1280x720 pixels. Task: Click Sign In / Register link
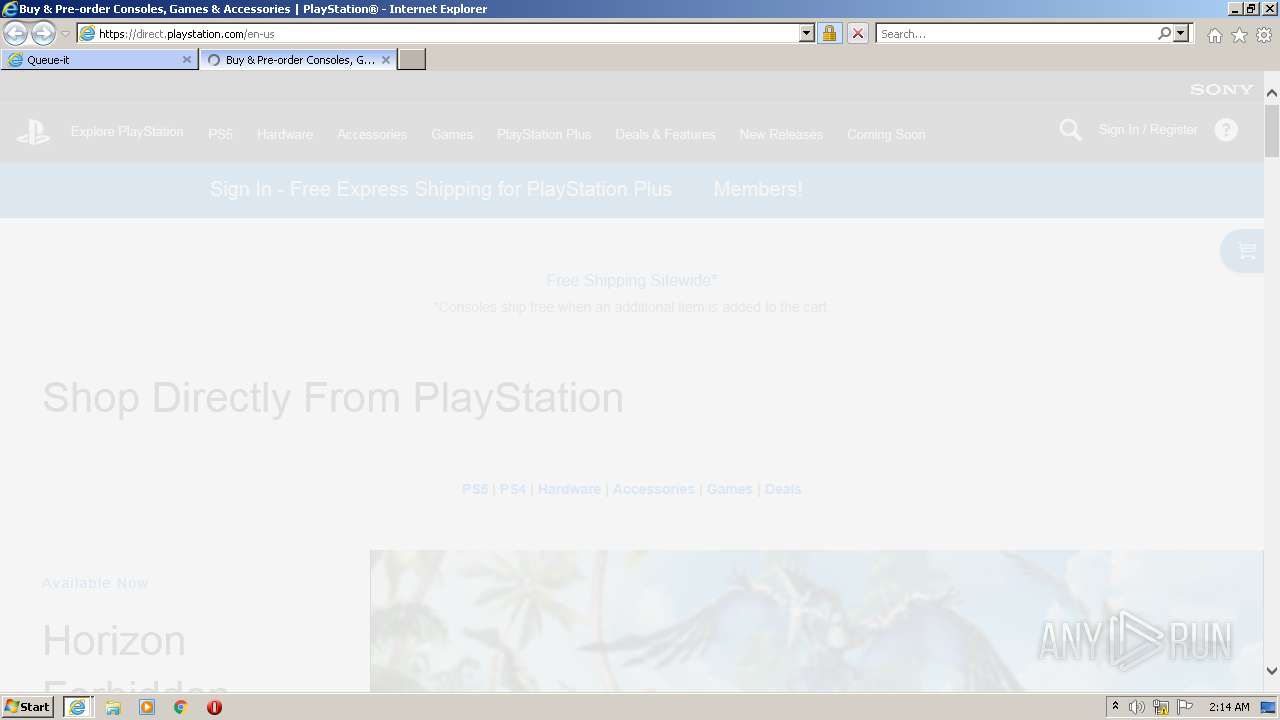(x=1148, y=130)
